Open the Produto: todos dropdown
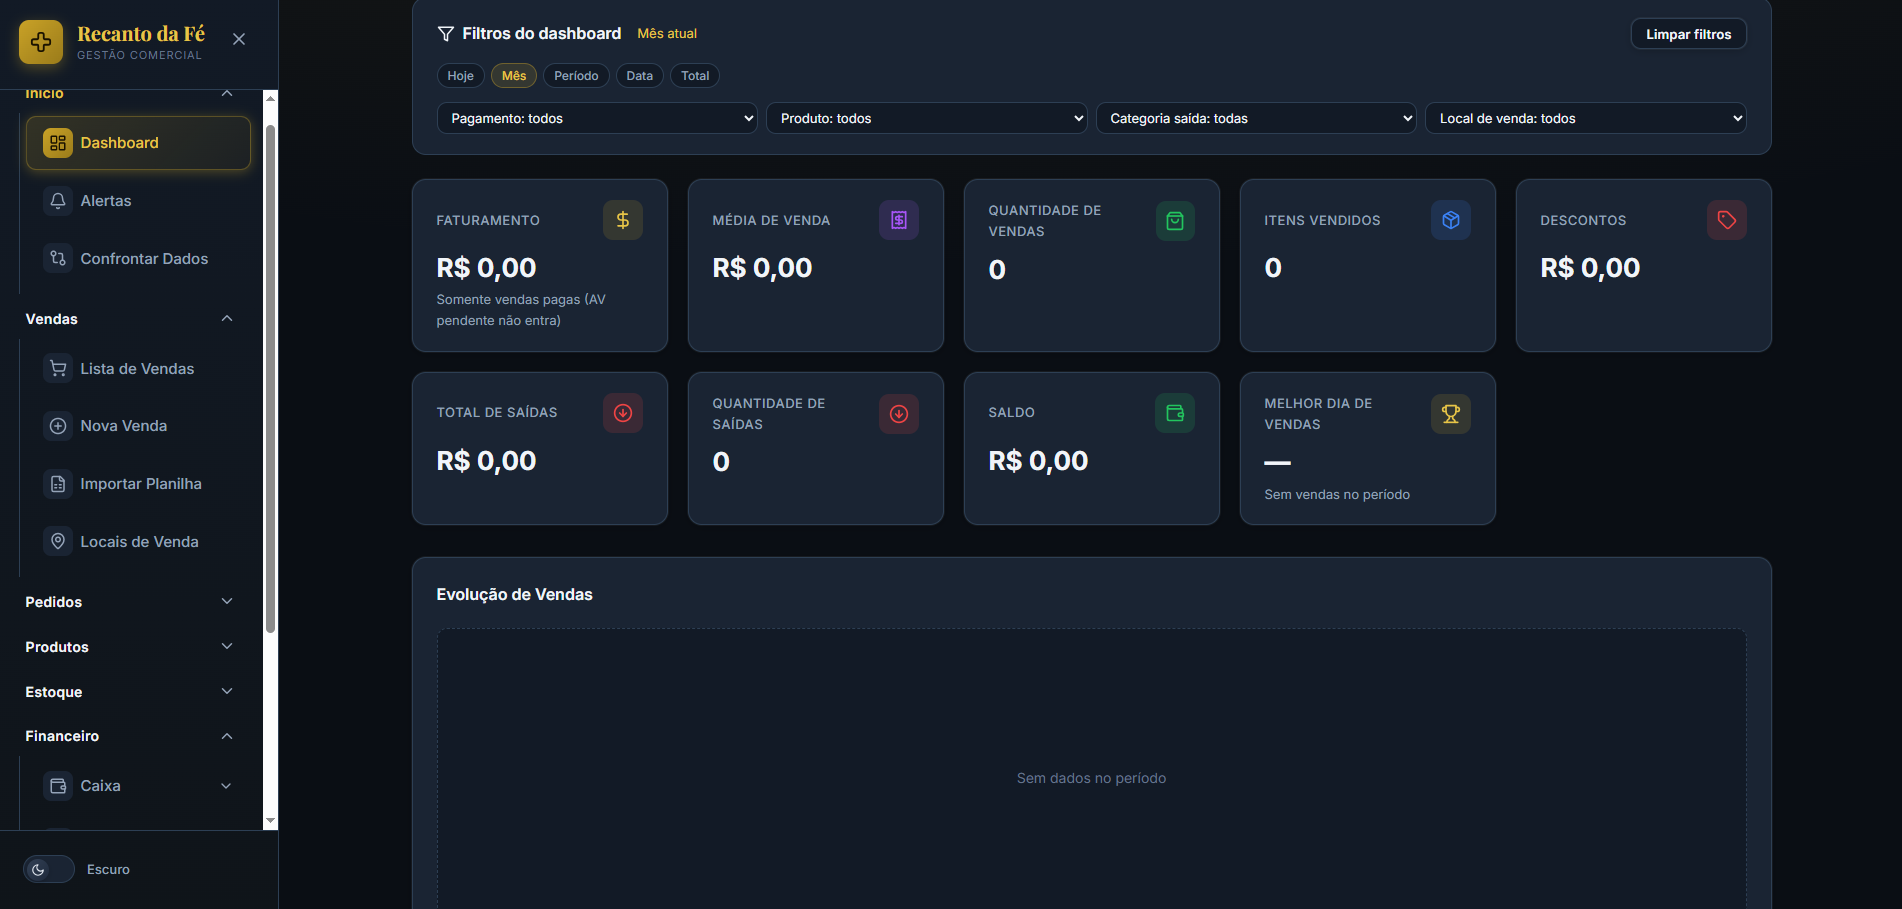Image resolution: width=1902 pixels, height=909 pixels. click(927, 118)
